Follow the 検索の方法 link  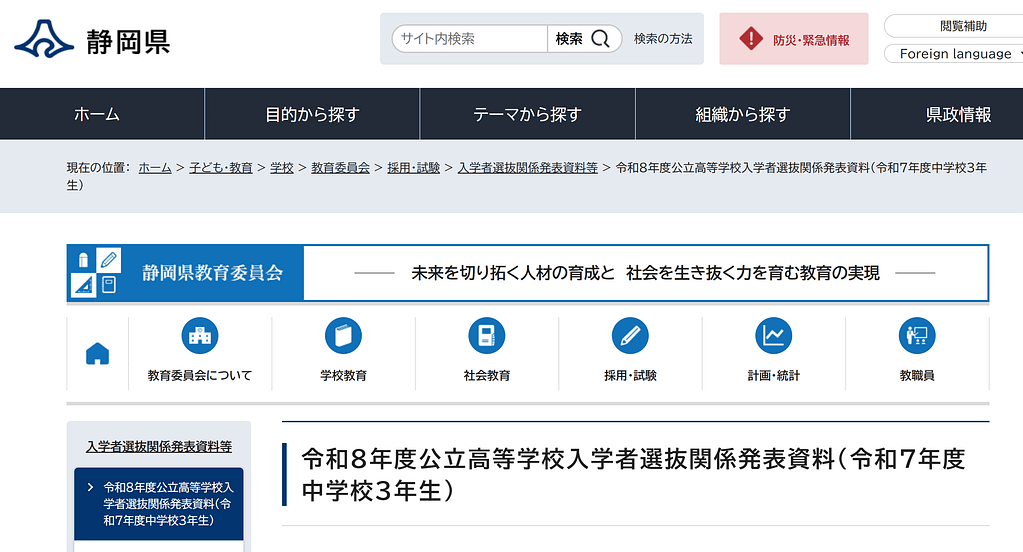[x=663, y=39]
